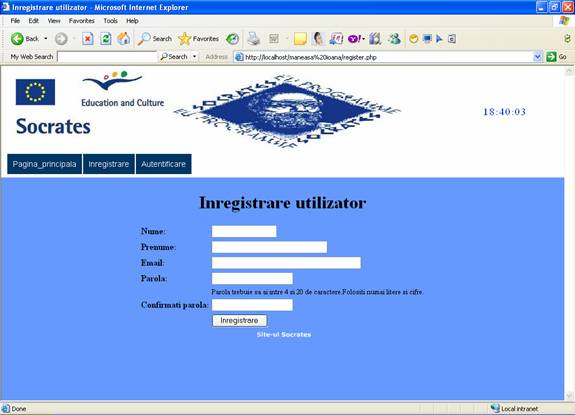Click the Stop loading icon

tap(88, 38)
